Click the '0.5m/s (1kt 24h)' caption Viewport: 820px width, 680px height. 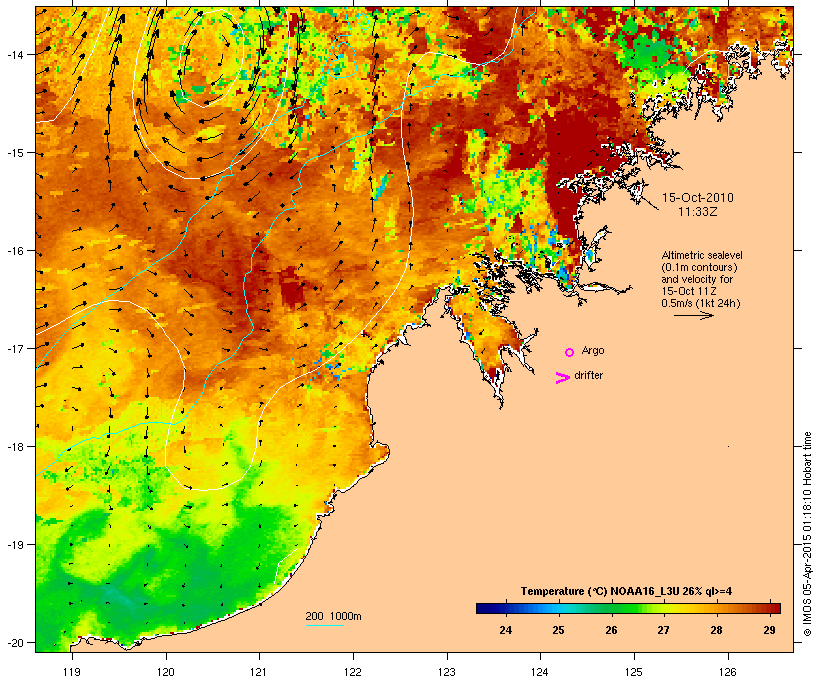701,303
